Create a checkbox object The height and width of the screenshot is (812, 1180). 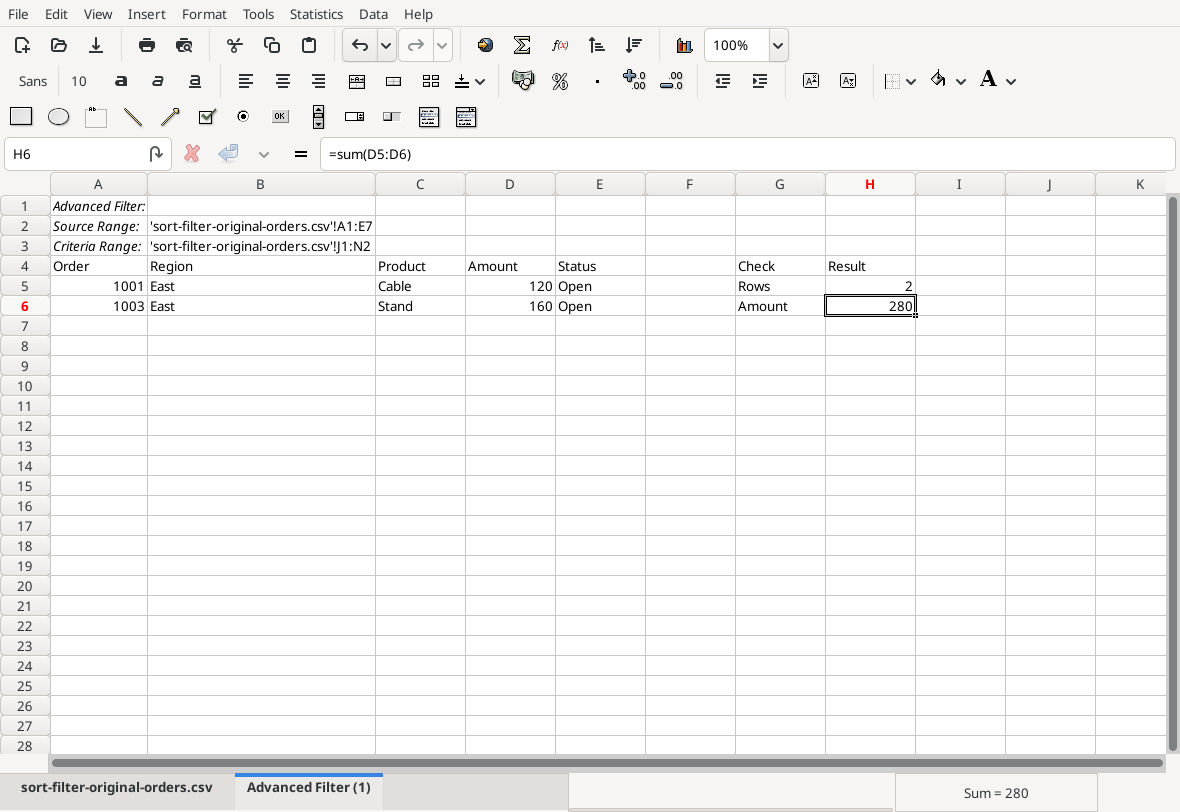tap(207, 117)
